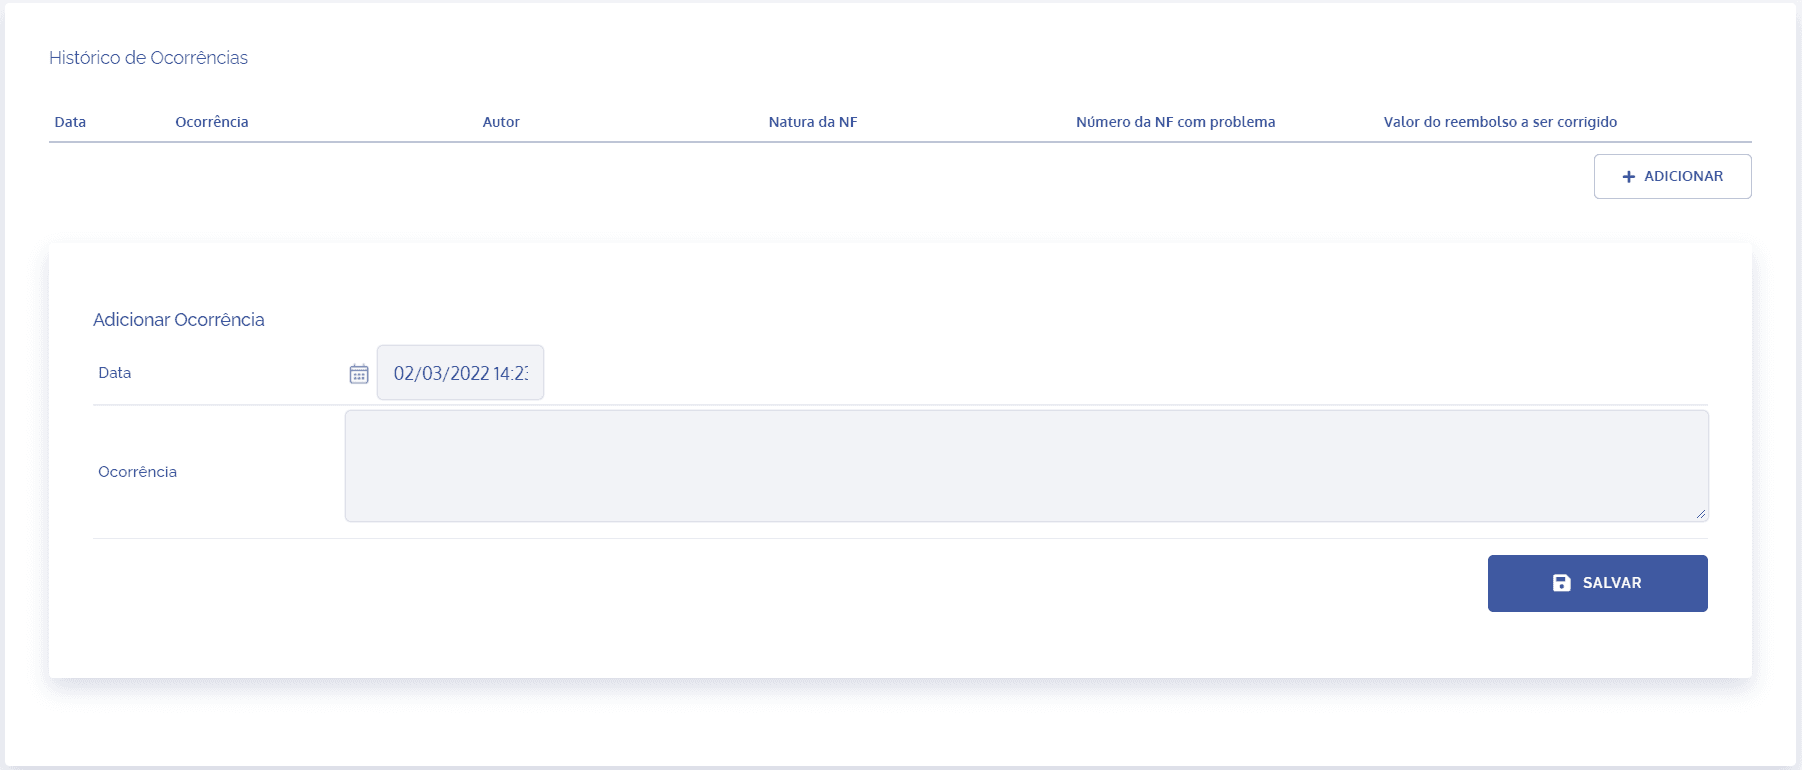The height and width of the screenshot is (770, 1802).
Task: Click the Data column header
Action: pyautogui.click(x=70, y=122)
